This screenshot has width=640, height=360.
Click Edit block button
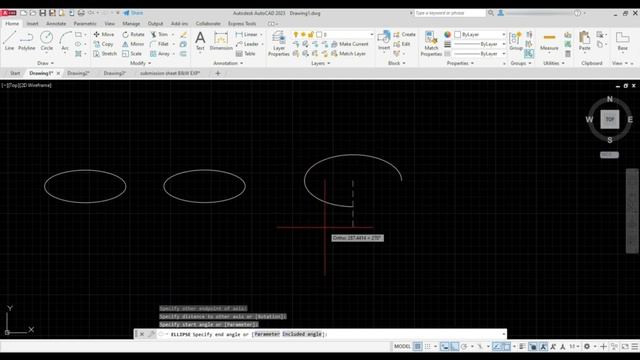tap(402, 44)
